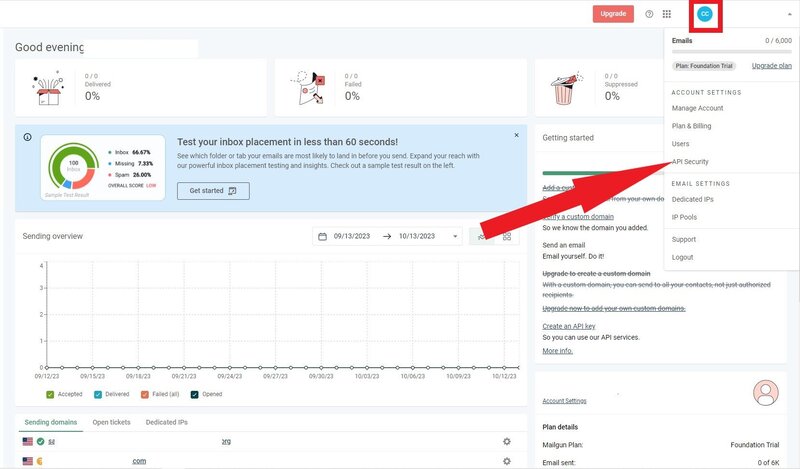Image resolution: width=800 pixels, height=469 pixels.
Task: Open settings gear for the .com domain
Action: point(507,461)
